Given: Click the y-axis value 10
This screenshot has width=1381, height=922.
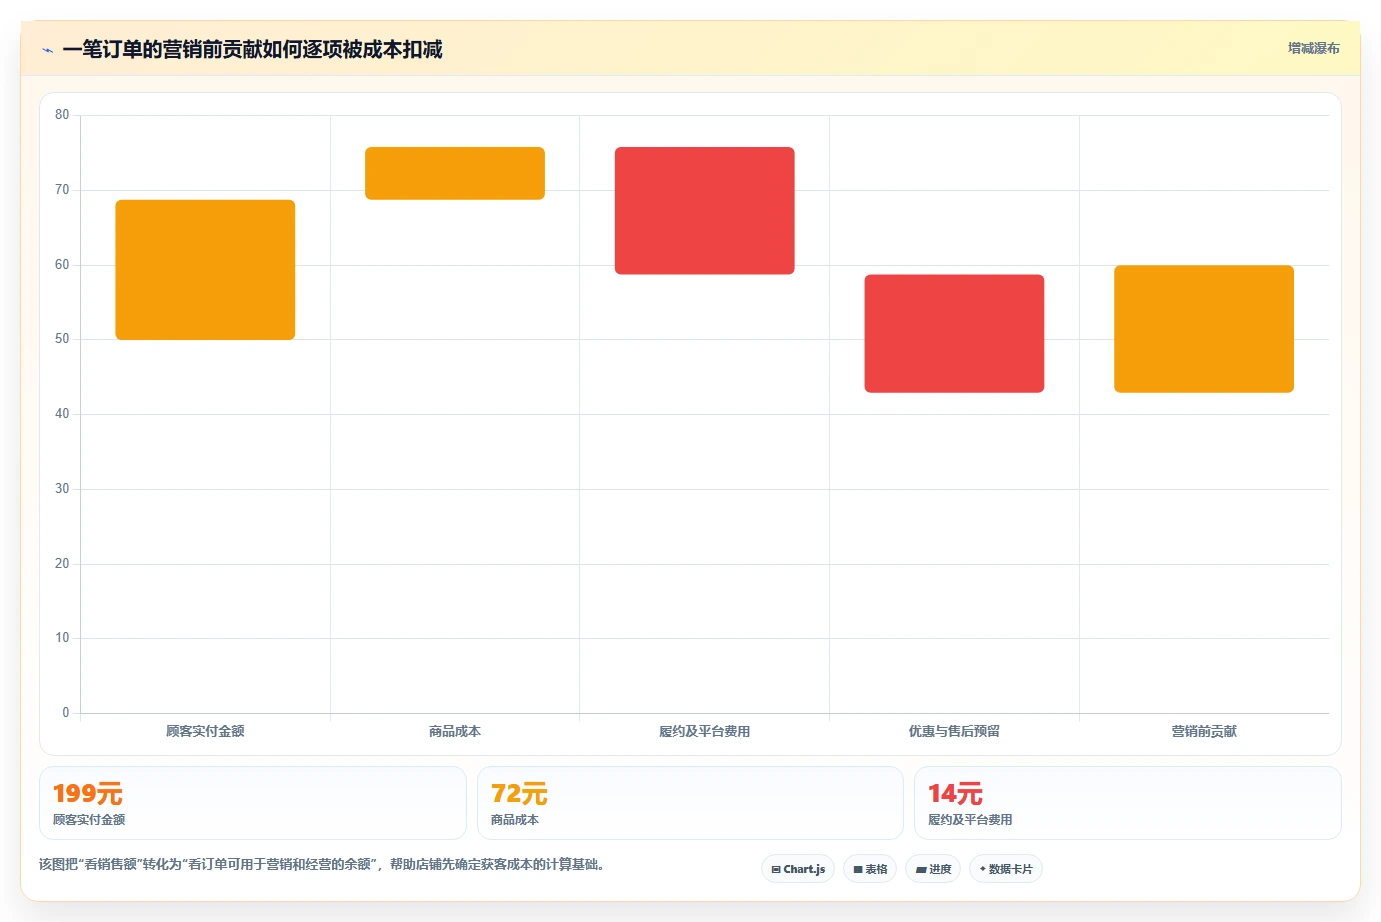Looking at the screenshot, I should [62, 638].
